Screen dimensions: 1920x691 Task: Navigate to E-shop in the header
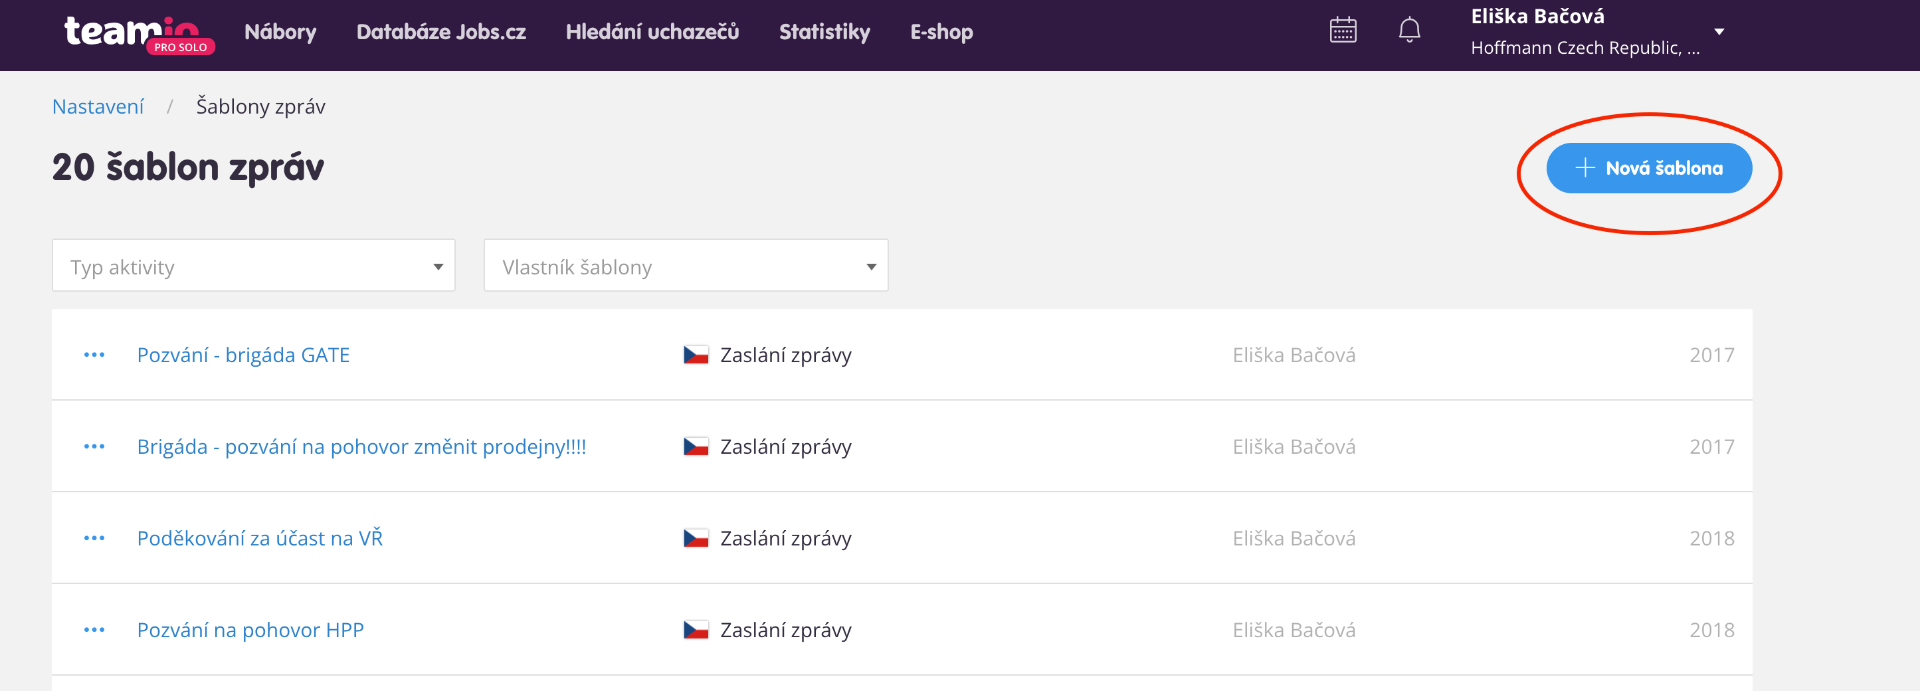[941, 32]
